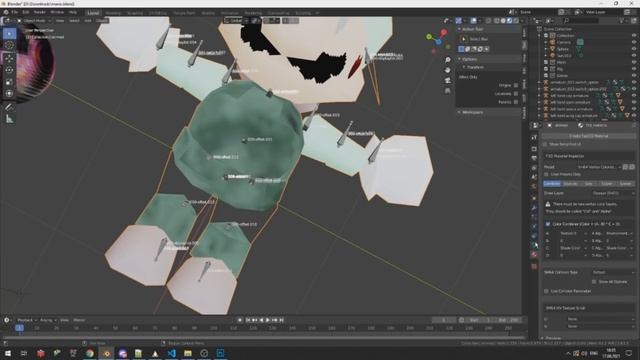Select the Transform tool

click(9, 94)
